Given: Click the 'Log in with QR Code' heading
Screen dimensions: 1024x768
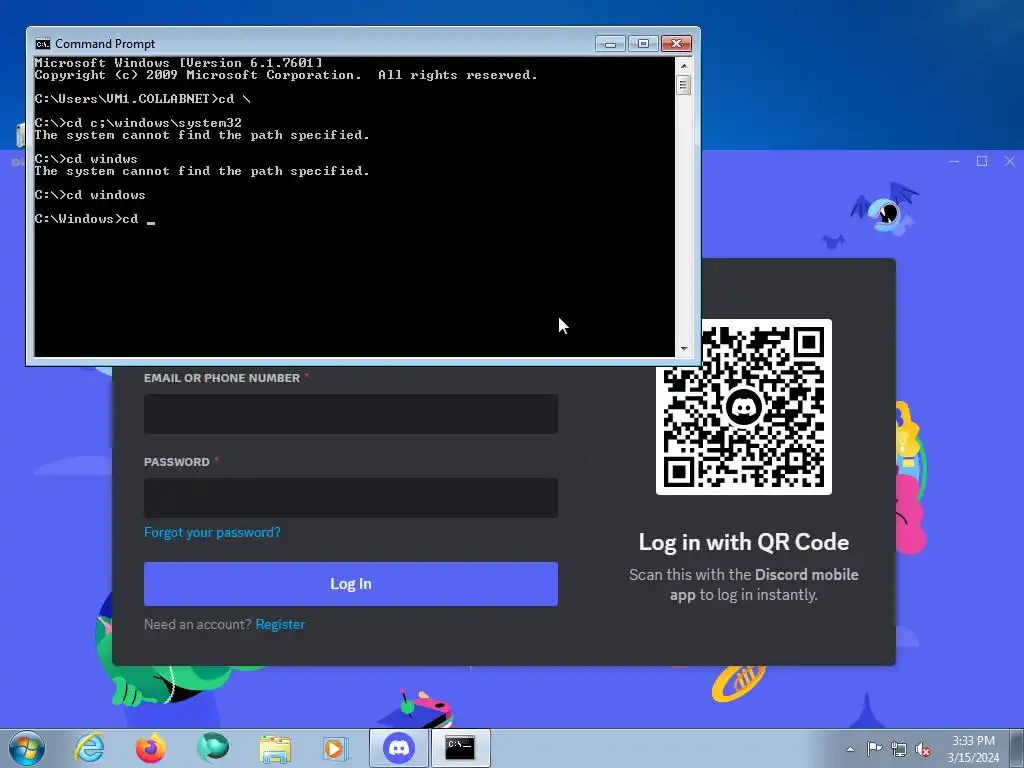Looking at the screenshot, I should click(744, 542).
